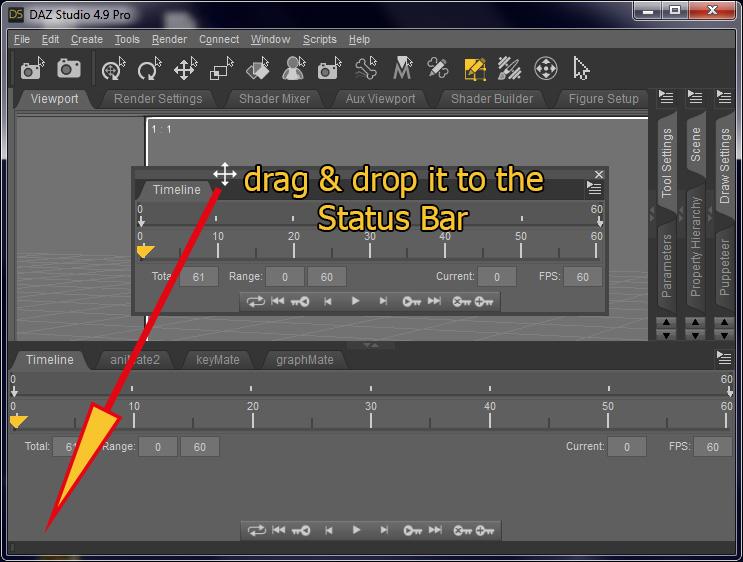Click range end marker at 60 in docked Timeline
Screen dimensions: 743x562
point(729,391)
